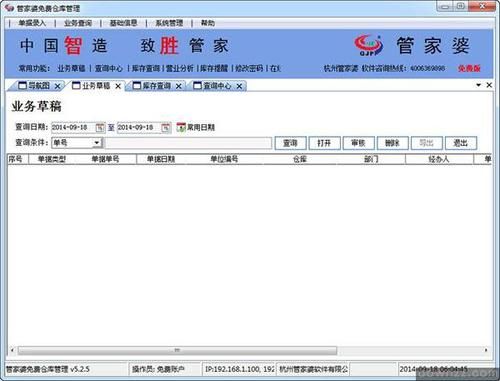Click the 查询 button
This screenshot has height=381, width=500.
point(290,143)
